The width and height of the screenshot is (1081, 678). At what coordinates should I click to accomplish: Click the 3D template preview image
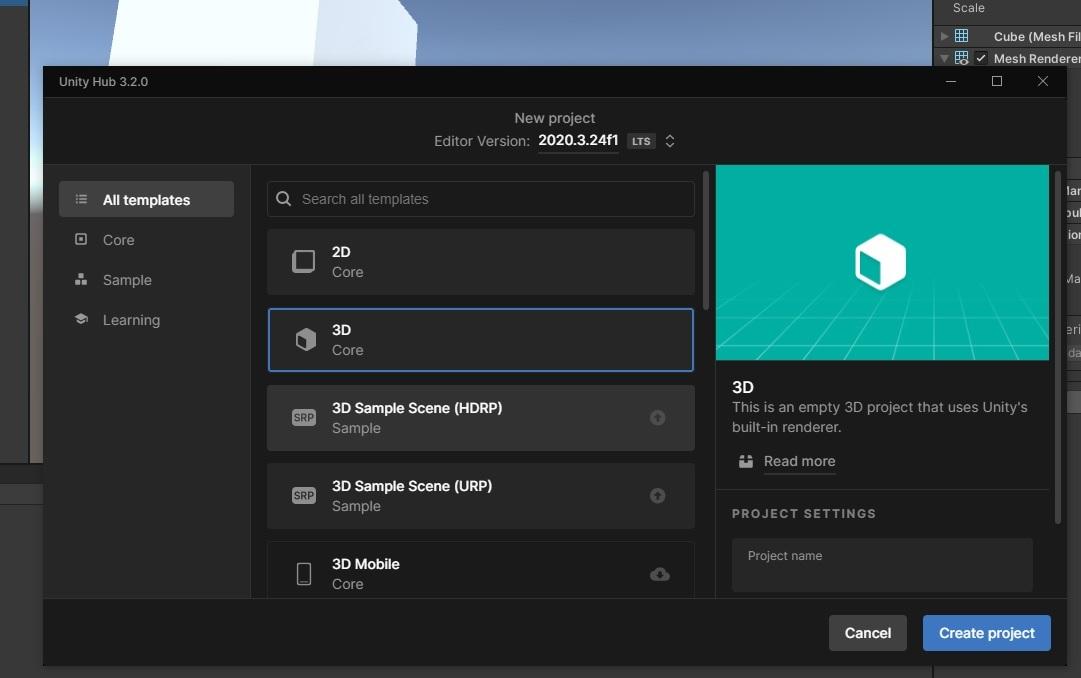[x=882, y=262]
